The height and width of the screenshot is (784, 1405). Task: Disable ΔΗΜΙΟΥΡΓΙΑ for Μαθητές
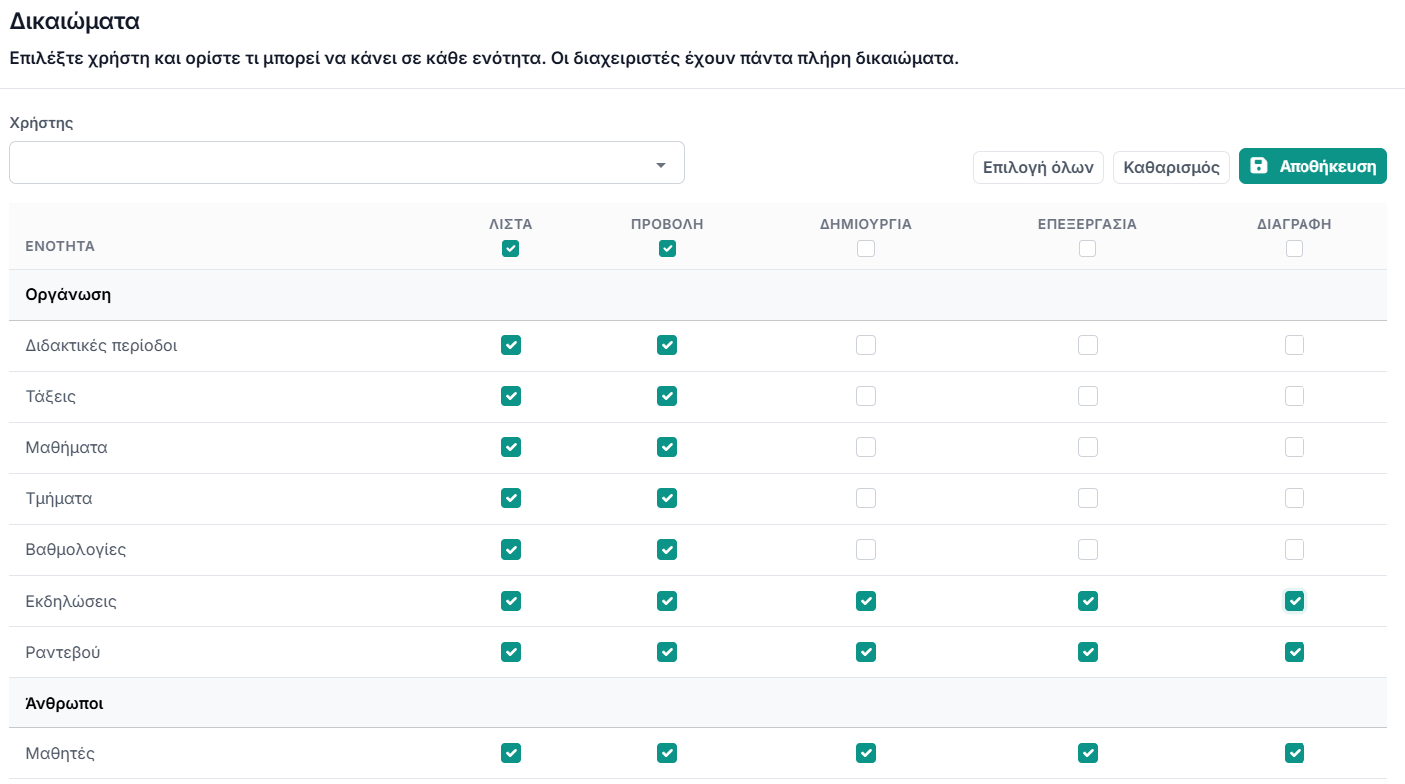[866, 753]
